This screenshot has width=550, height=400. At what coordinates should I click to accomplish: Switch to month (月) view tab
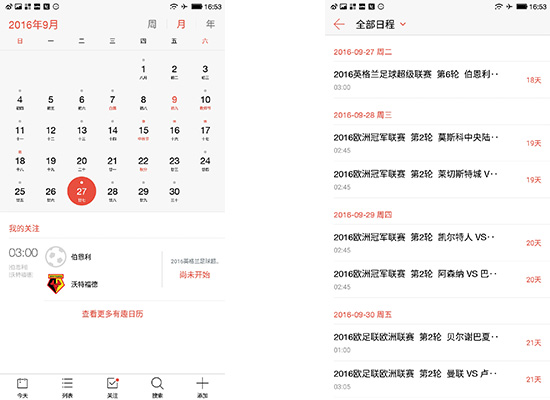coord(181,24)
